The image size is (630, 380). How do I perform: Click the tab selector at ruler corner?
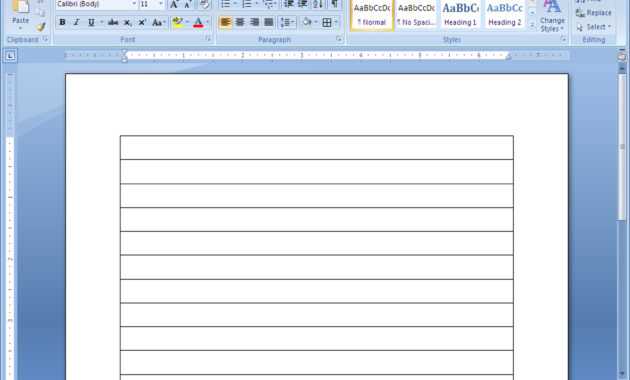click(x=10, y=55)
